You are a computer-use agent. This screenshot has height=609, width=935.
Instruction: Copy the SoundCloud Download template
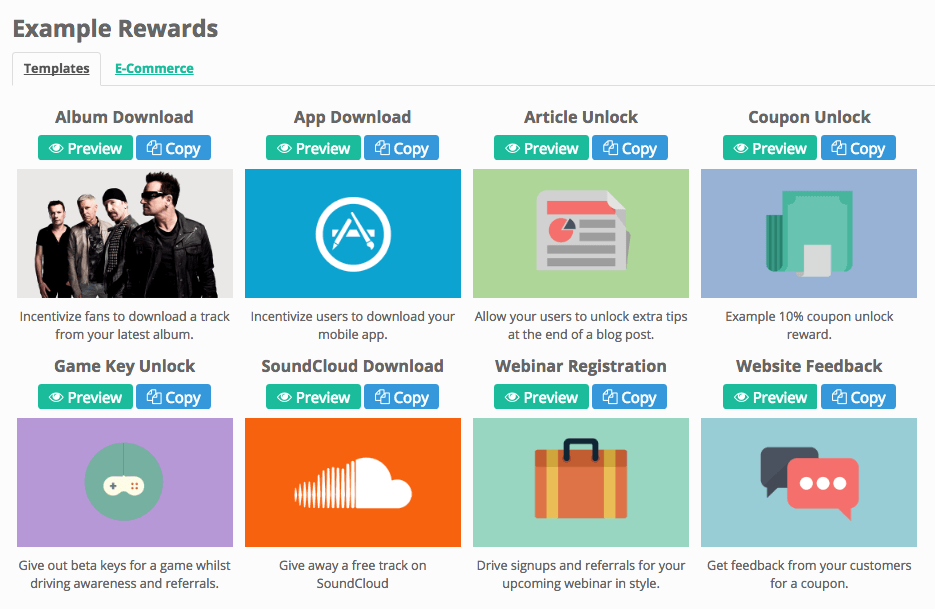coord(401,397)
